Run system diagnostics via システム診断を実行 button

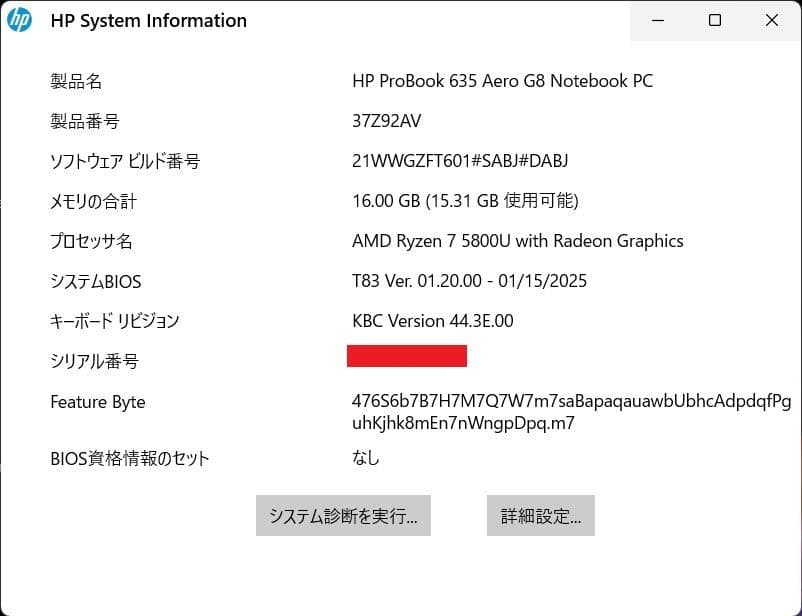[343, 515]
